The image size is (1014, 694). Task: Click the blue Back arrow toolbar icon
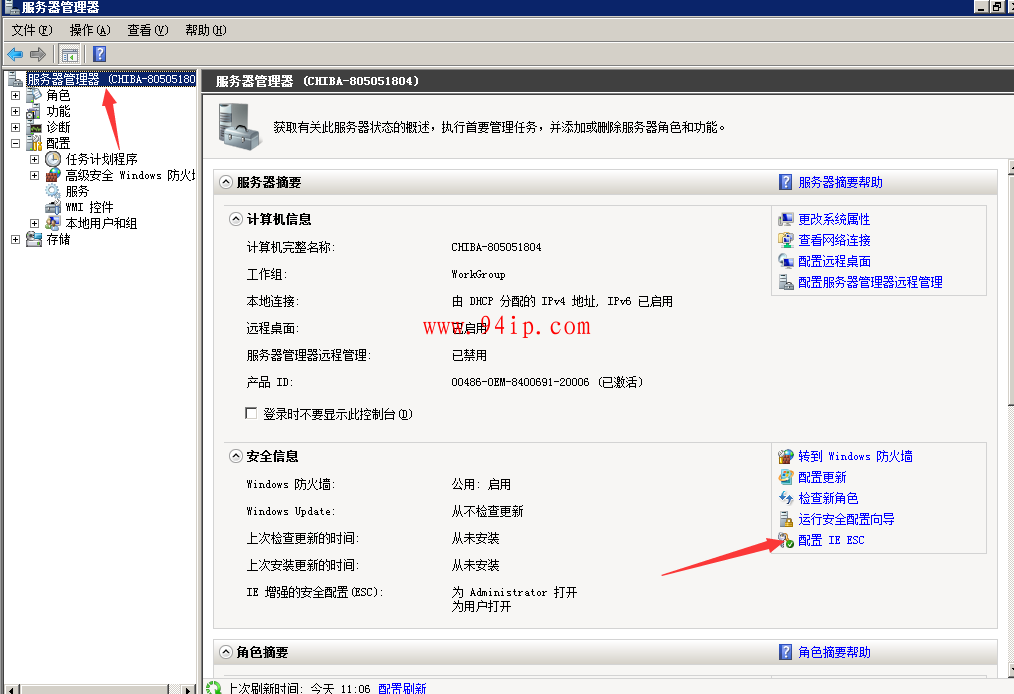pos(15,54)
